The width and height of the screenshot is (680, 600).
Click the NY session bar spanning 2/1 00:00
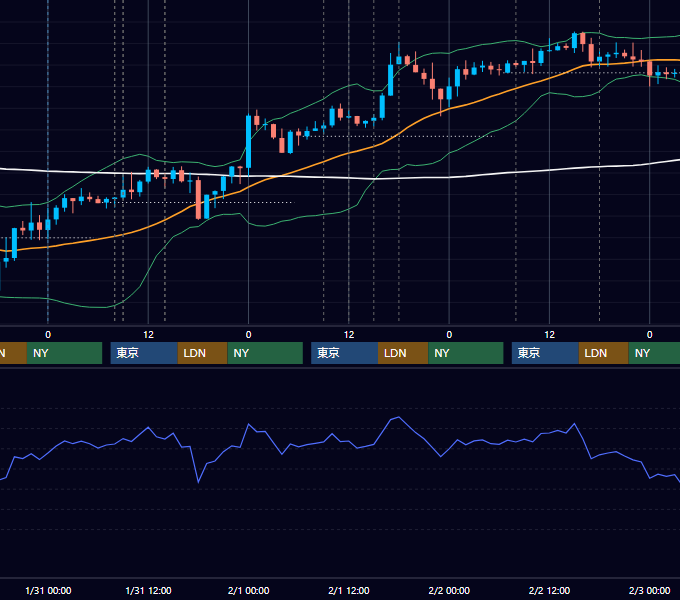265,353
